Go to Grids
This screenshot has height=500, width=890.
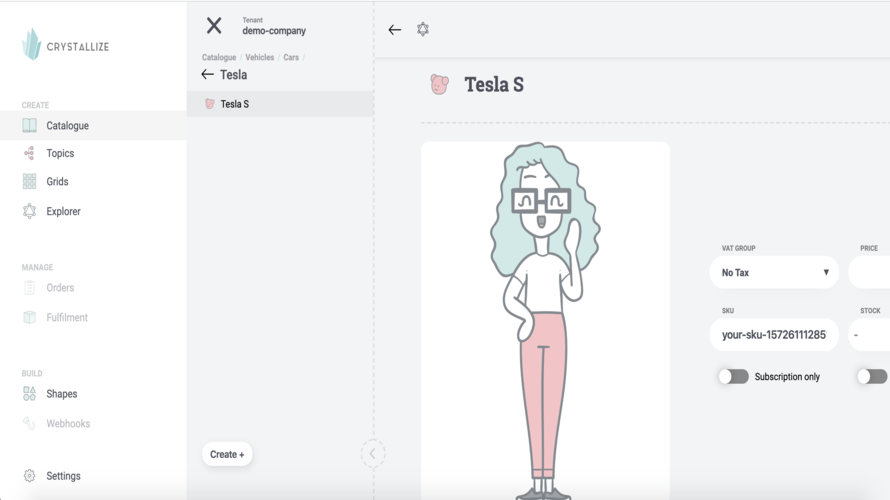57,182
